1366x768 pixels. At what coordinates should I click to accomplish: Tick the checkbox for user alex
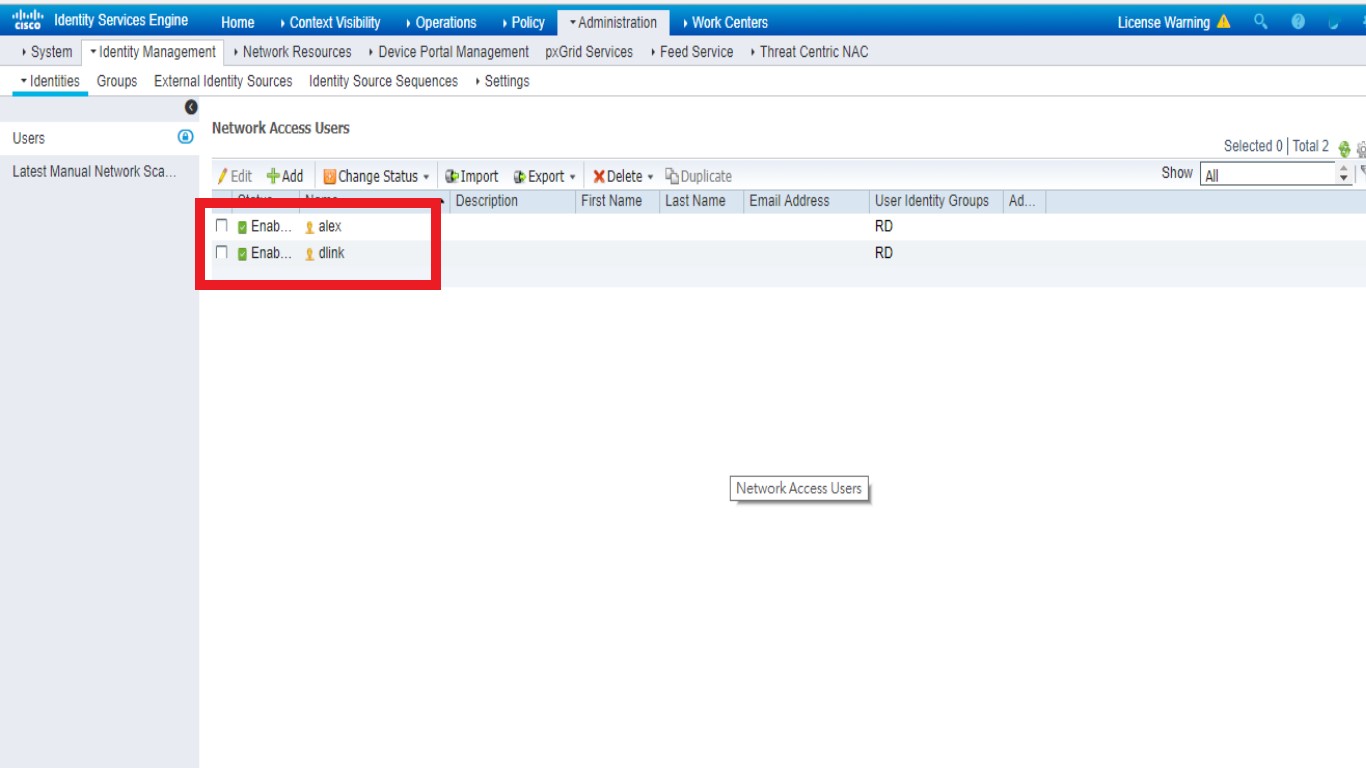222,226
